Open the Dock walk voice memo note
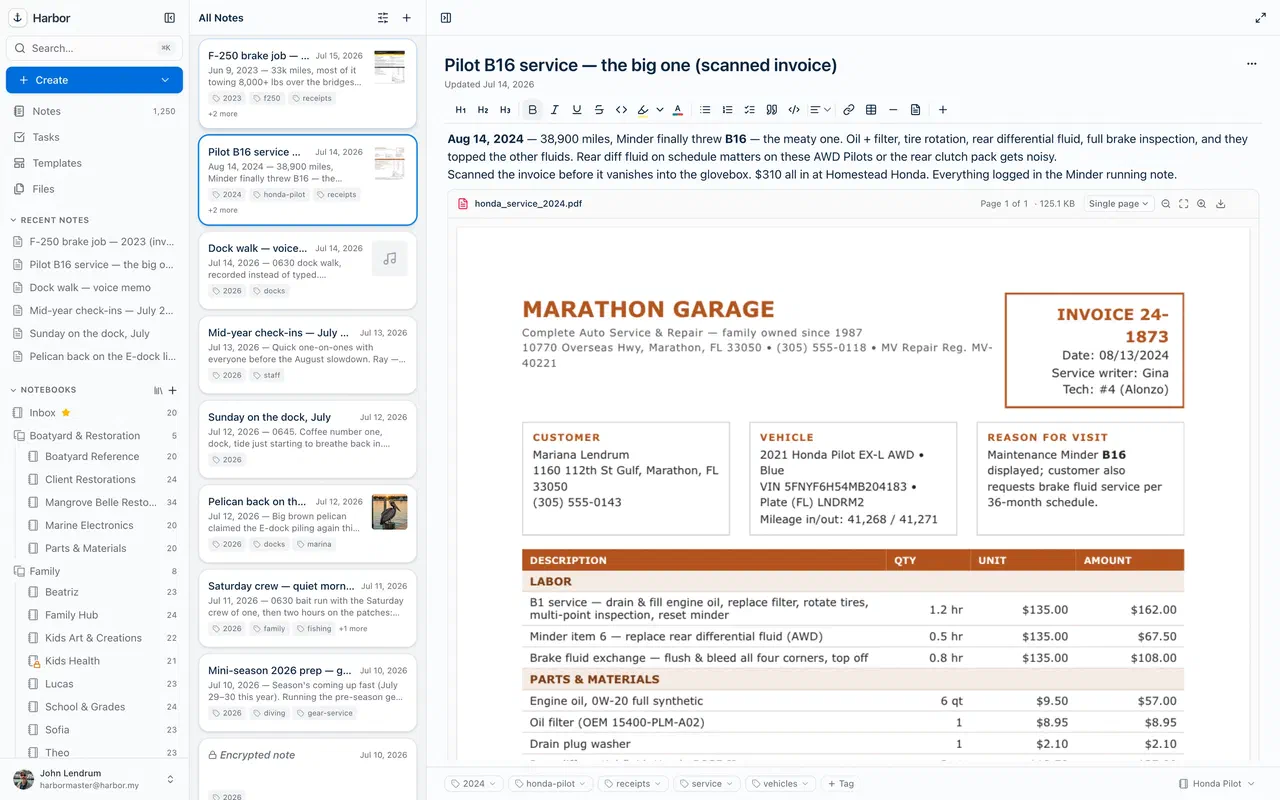 (308, 270)
